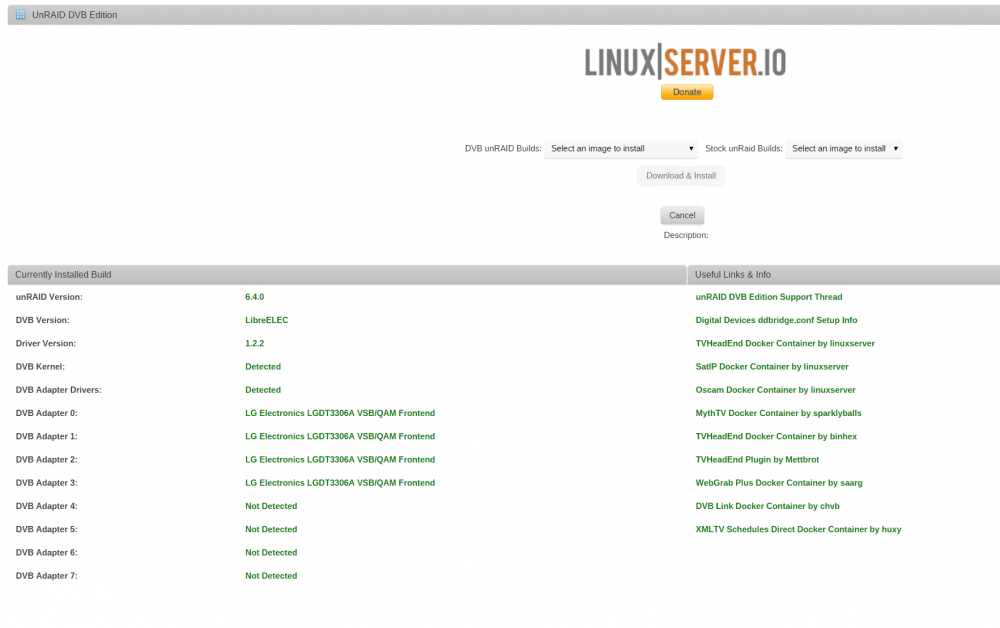Viewport: 1000px width, 628px height.
Task: Open Oscam Docker Container by linuxserver link
Action: tap(776, 390)
